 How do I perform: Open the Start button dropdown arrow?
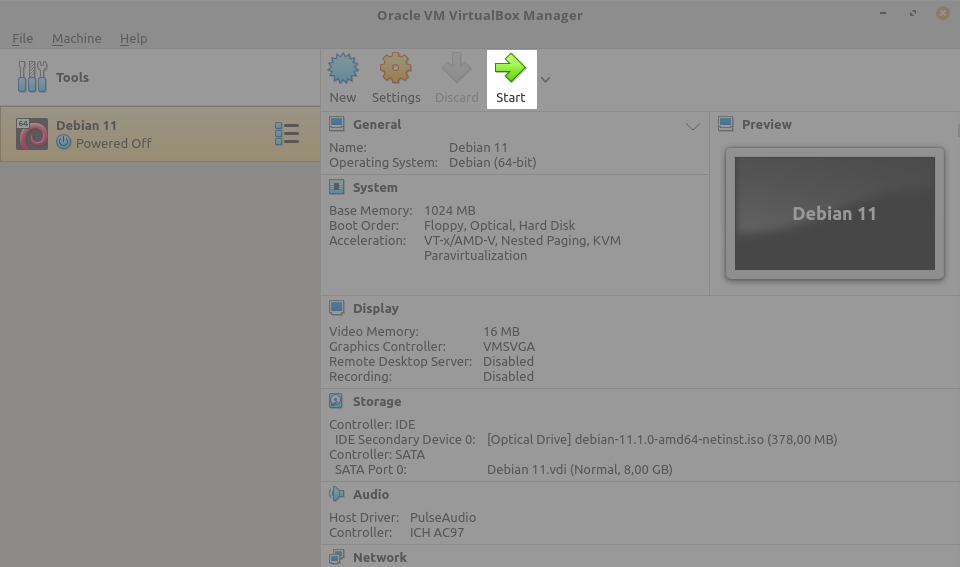[546, 80]
